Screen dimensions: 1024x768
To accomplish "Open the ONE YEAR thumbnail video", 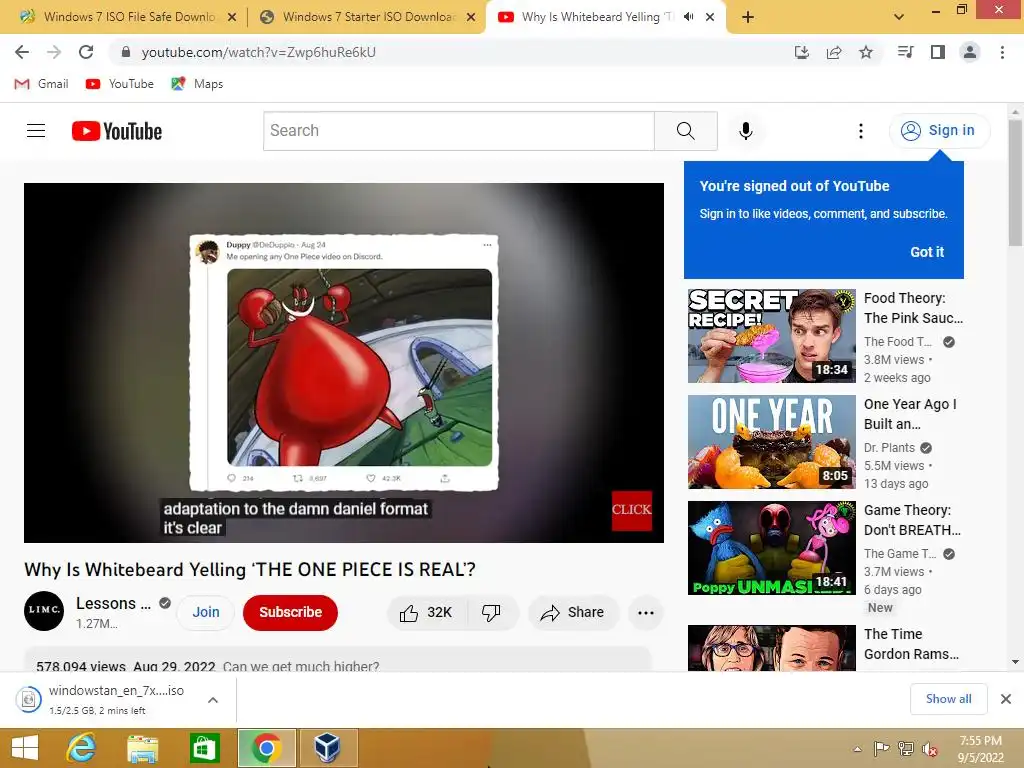I will [771, 442].
